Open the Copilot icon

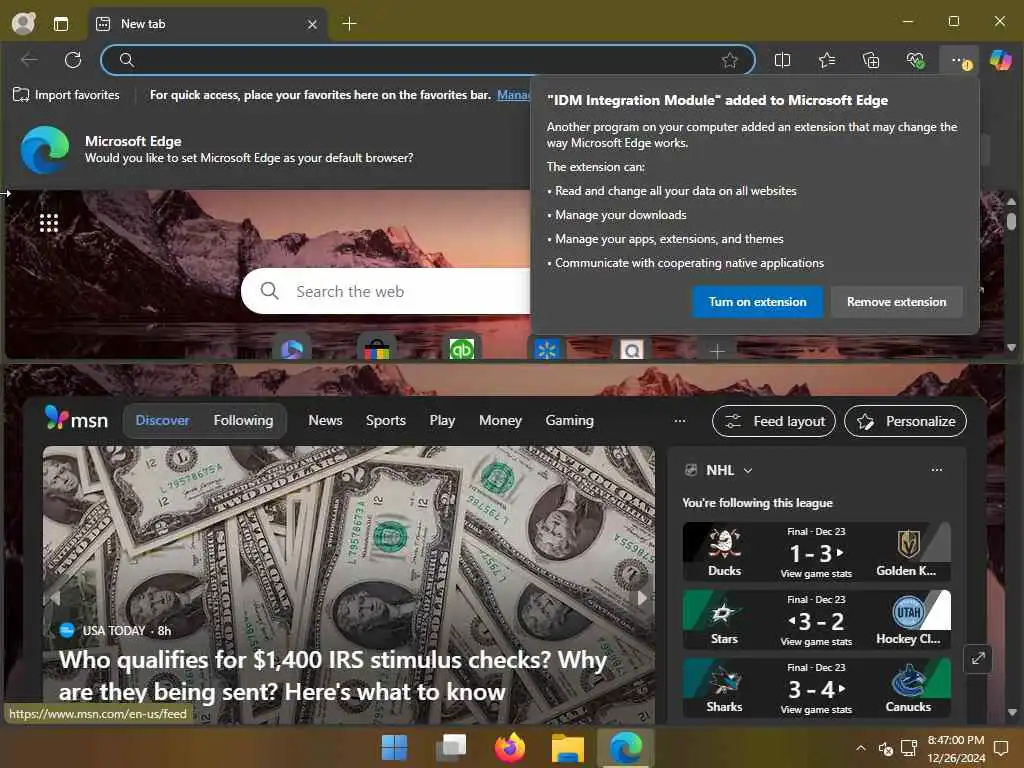tap(1000, 60)
